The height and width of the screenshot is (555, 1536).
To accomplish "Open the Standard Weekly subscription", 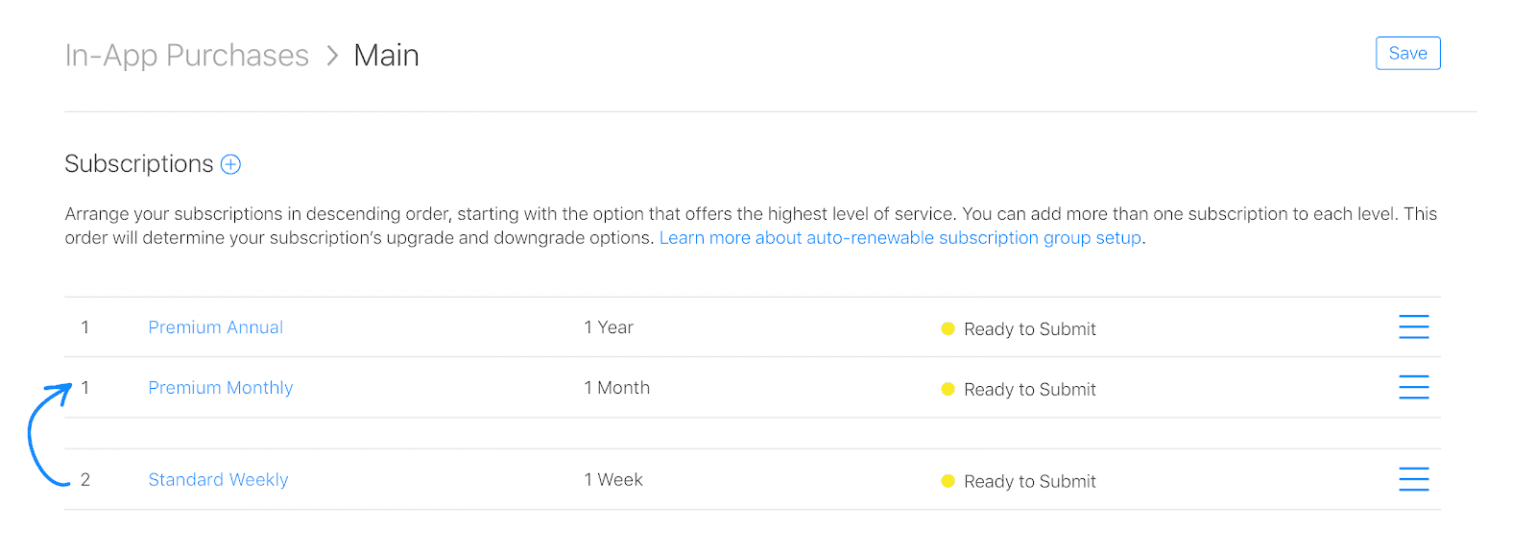I will click(x=218, y=480).
